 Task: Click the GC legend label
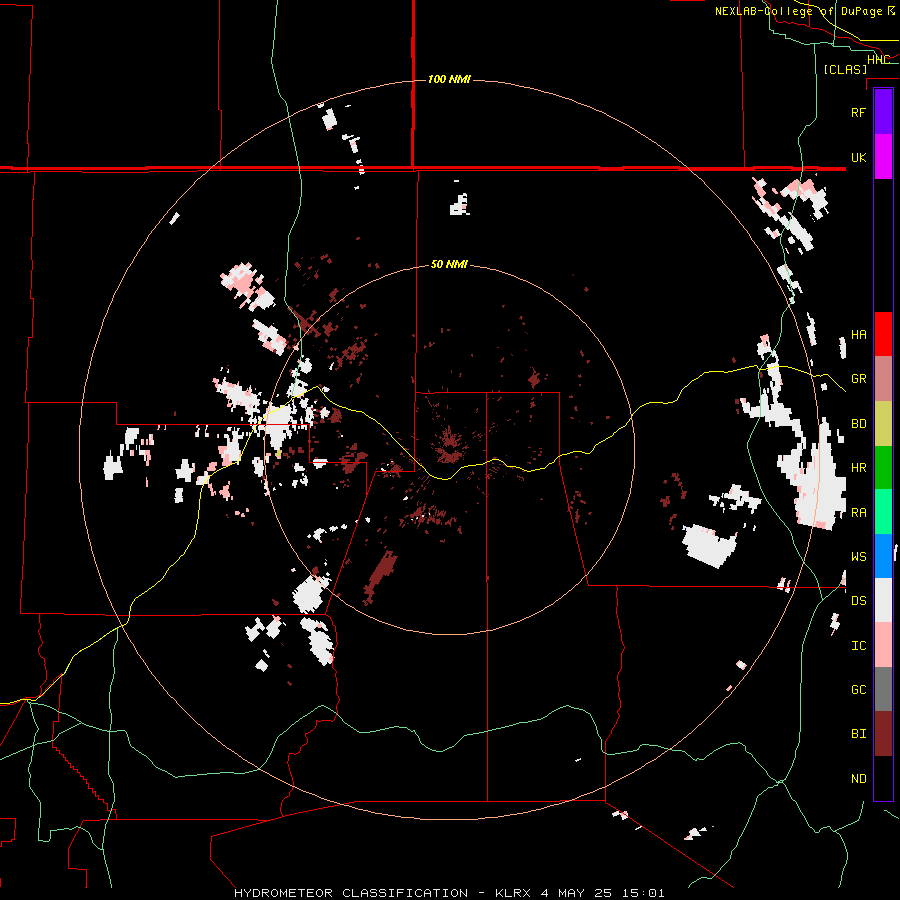point(858,690)
